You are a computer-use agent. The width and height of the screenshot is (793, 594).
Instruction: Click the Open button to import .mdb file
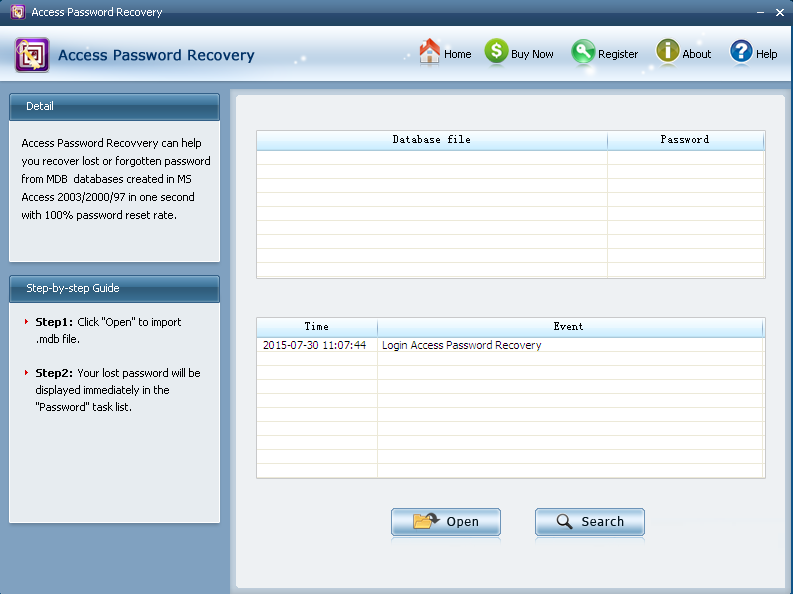[446, 522]
